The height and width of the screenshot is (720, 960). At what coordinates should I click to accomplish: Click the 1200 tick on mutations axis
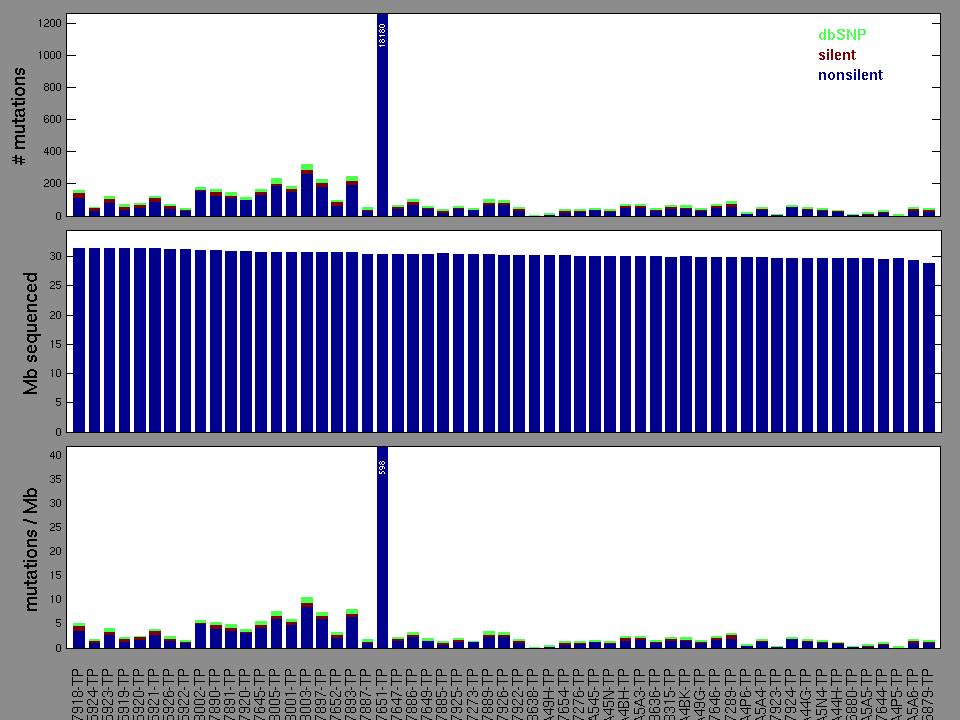[x=50, y=23]
